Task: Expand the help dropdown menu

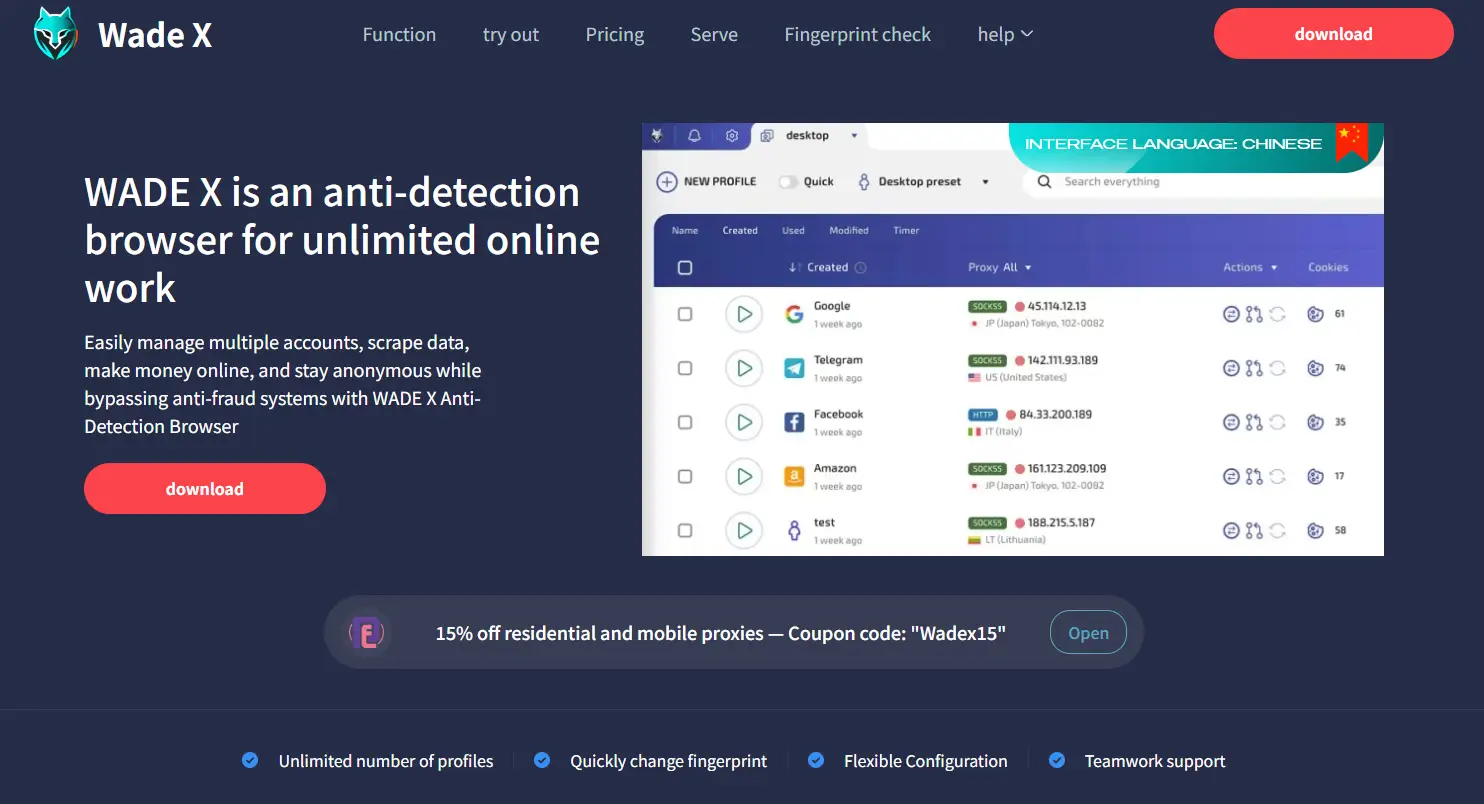Action: pyautogui.click(x=1005, y=35)
